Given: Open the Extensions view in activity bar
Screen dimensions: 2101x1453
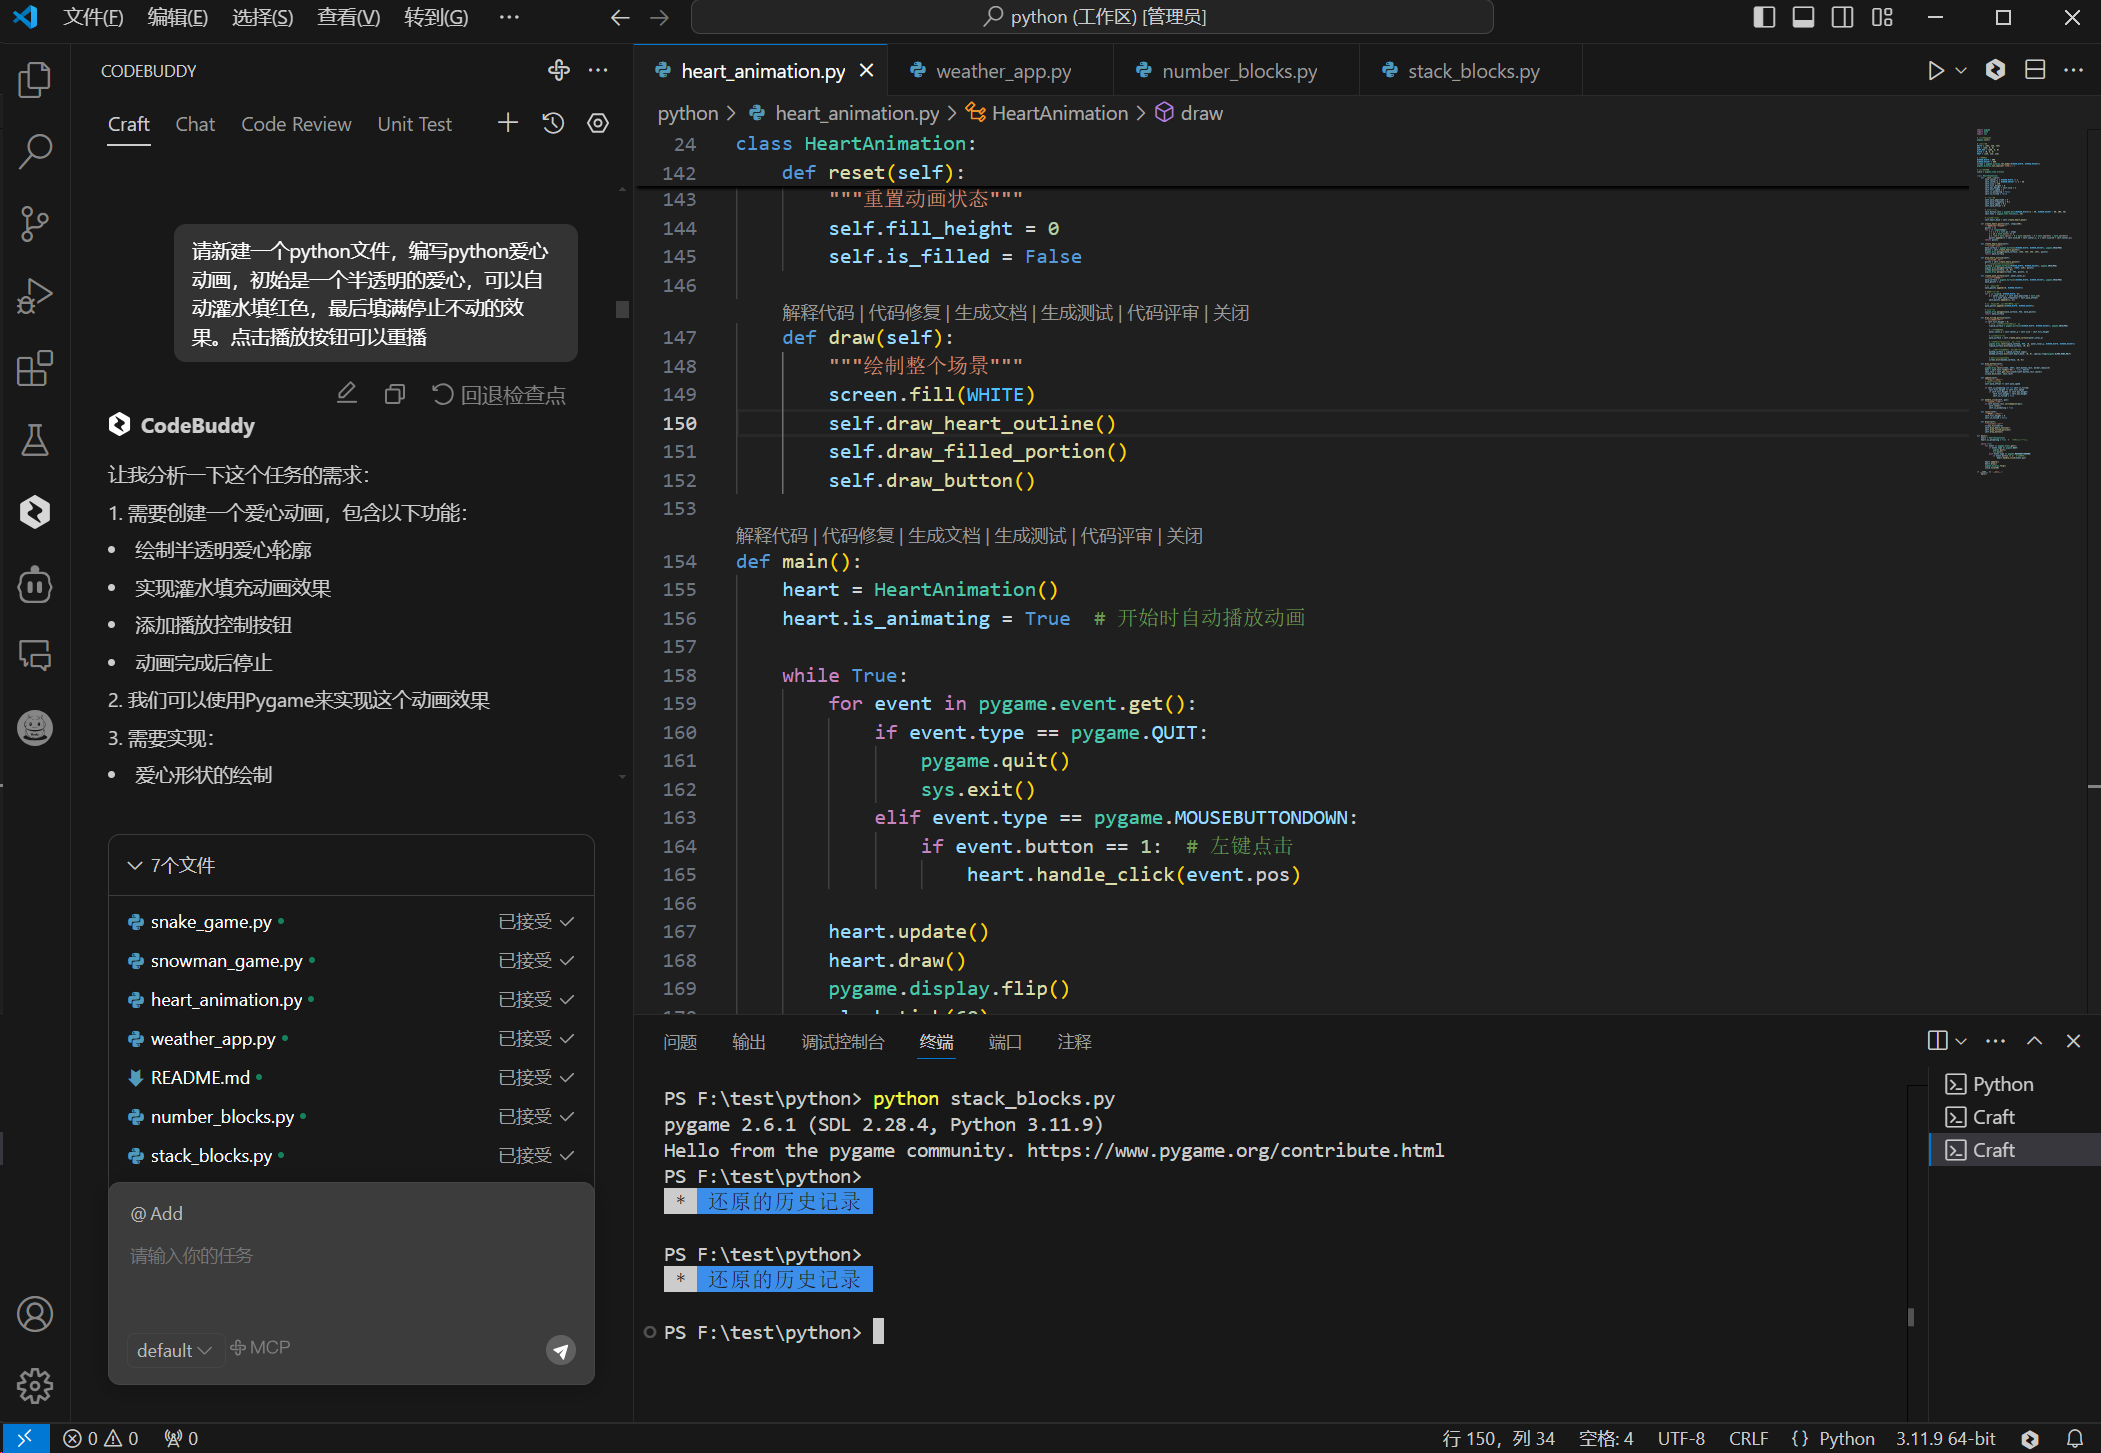Looking at the screenshot, I should coord(35,368).
